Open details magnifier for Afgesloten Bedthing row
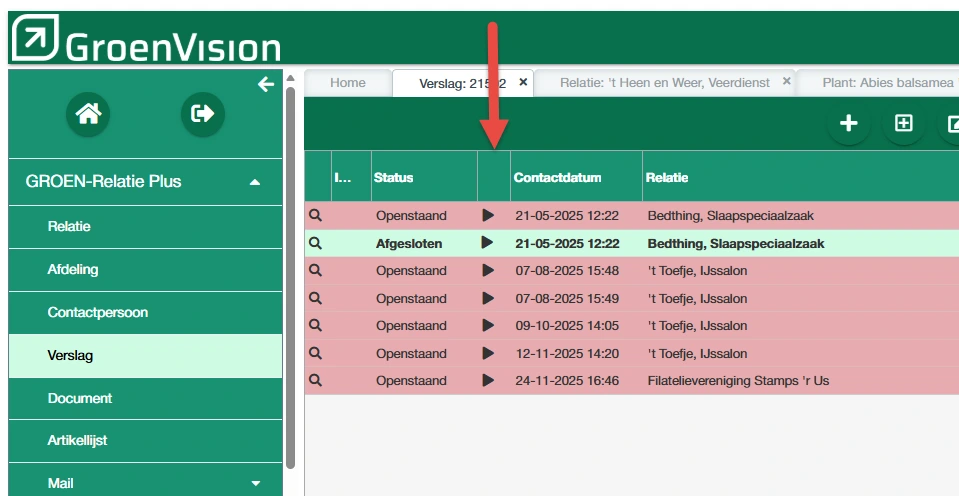Viewport: 959px width, 496px height. [x=315, y=243]
